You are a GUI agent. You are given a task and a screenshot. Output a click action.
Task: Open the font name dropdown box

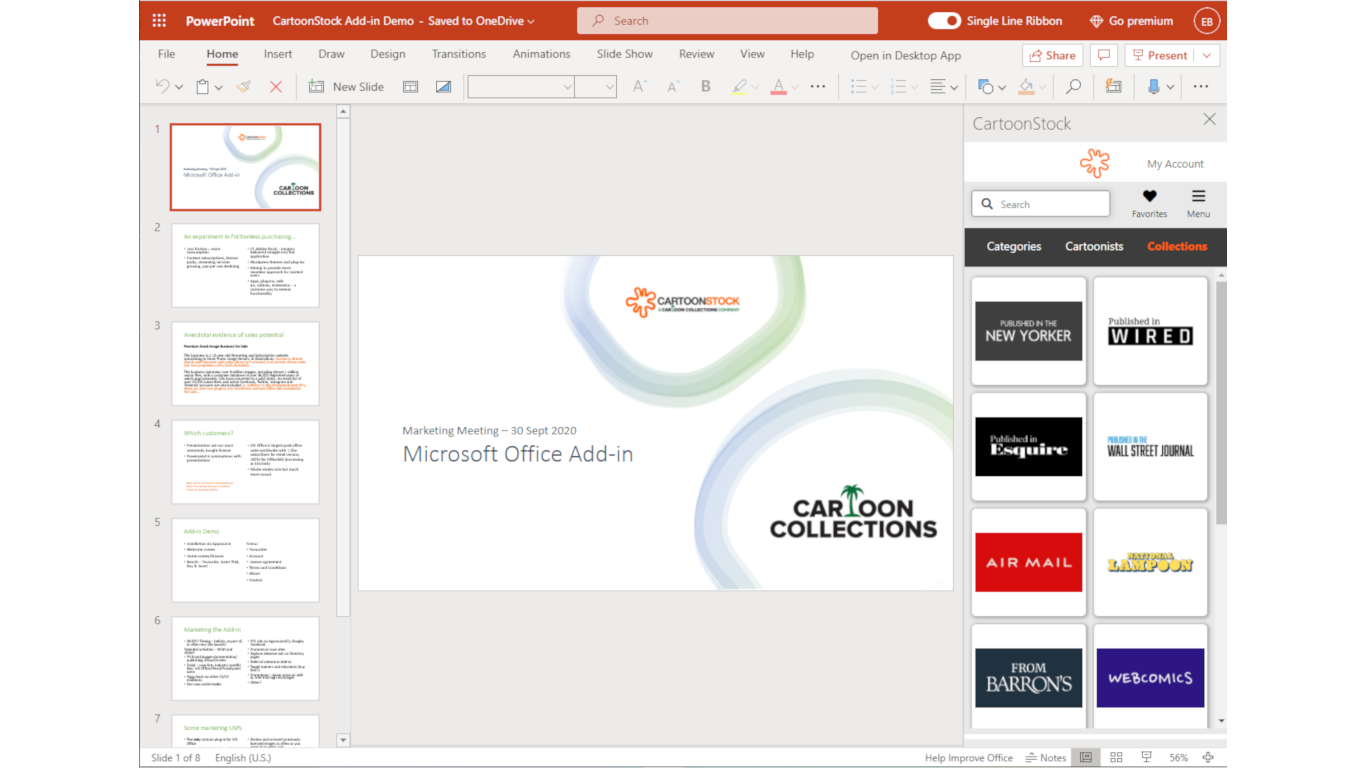(x=521, y=87)
